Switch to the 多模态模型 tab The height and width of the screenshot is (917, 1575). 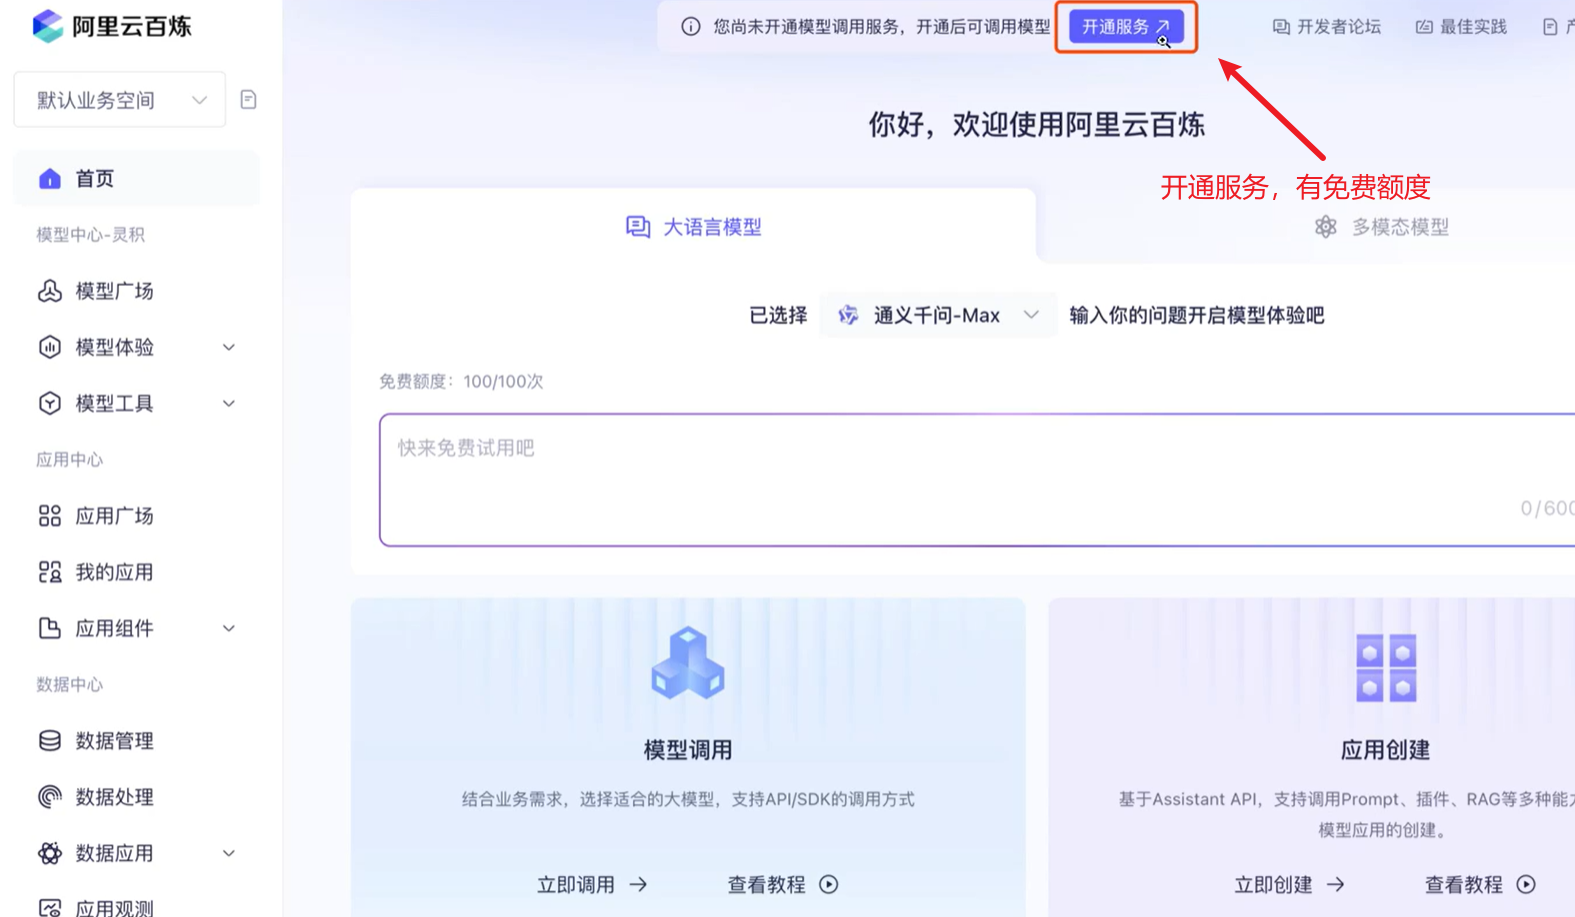pos(1382,227)
